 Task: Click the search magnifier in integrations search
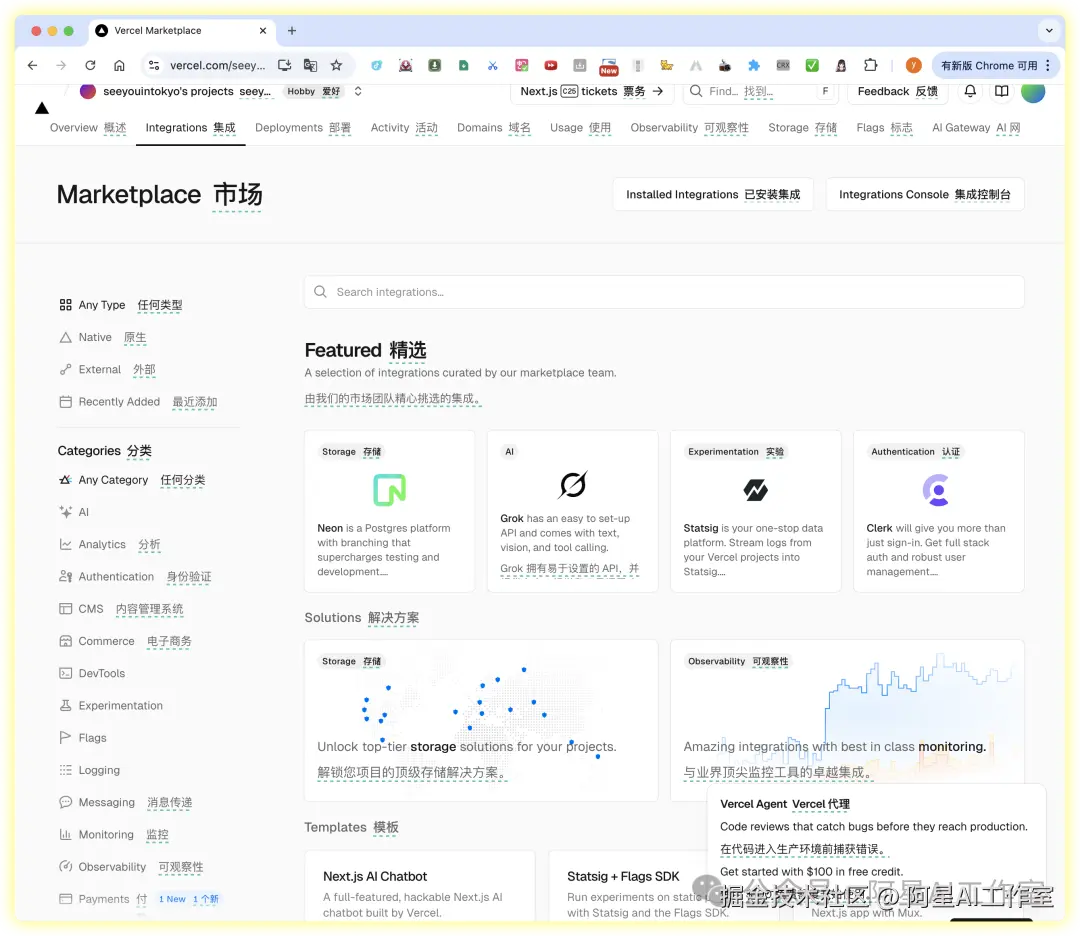[320, 292]
